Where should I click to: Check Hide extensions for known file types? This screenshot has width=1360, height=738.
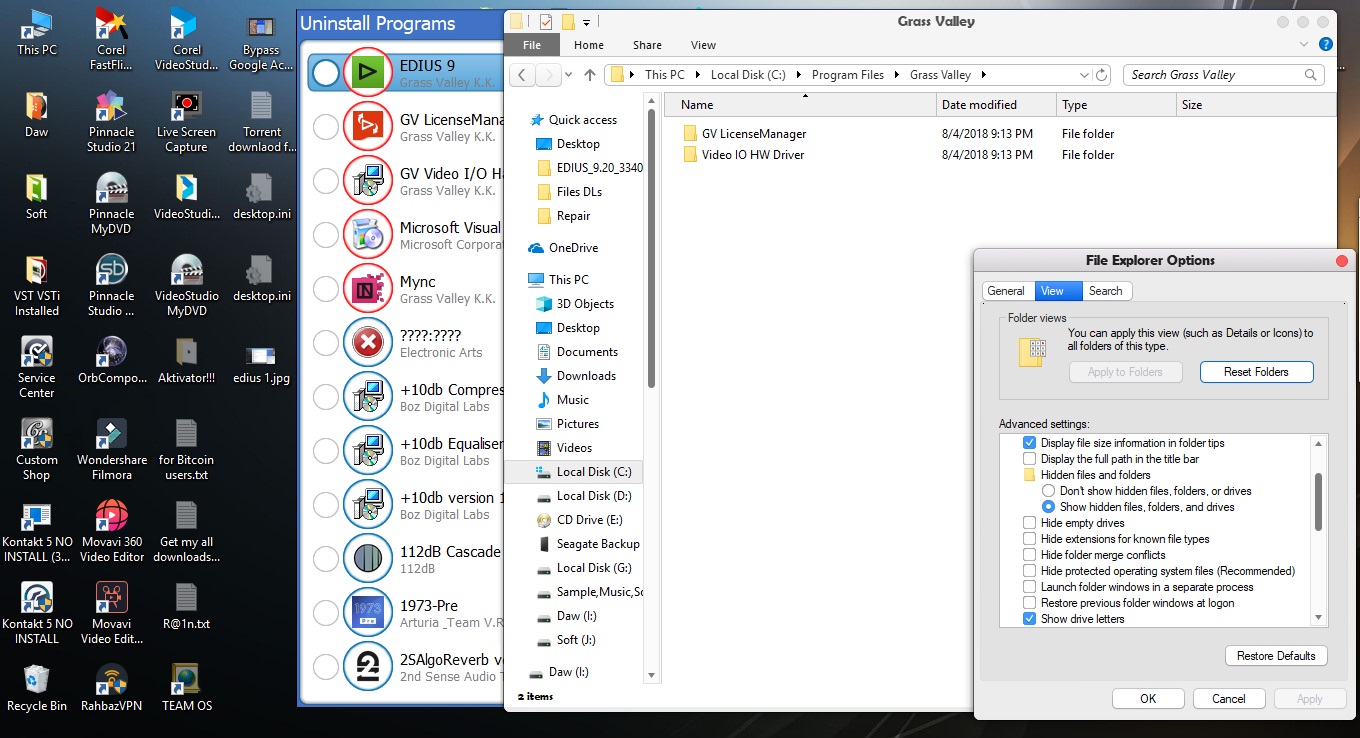[x=1029, y=539]
